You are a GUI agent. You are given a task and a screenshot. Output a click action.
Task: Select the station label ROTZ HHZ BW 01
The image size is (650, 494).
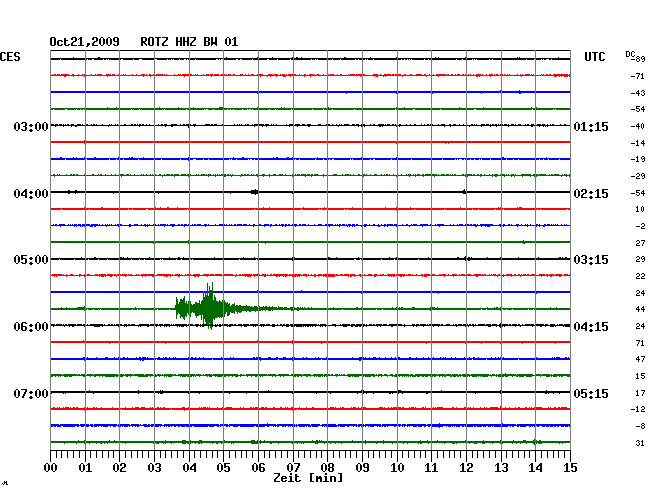pyautogui.click(x=189, y=42)
